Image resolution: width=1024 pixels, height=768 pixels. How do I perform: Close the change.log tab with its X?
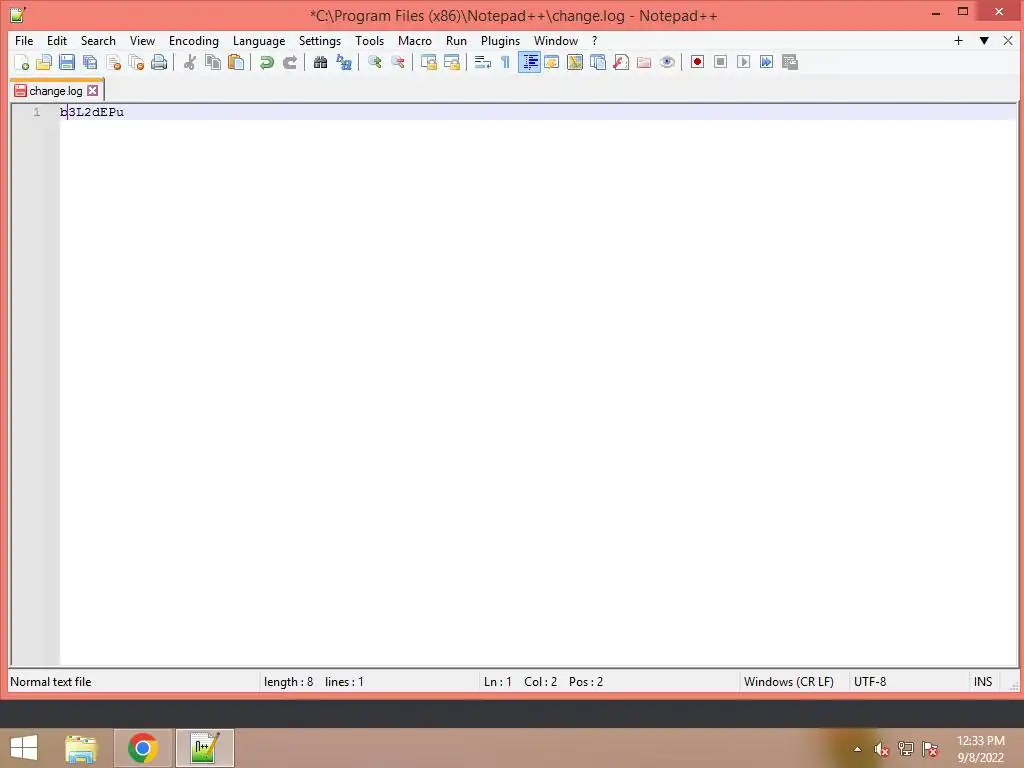[93, 91]
